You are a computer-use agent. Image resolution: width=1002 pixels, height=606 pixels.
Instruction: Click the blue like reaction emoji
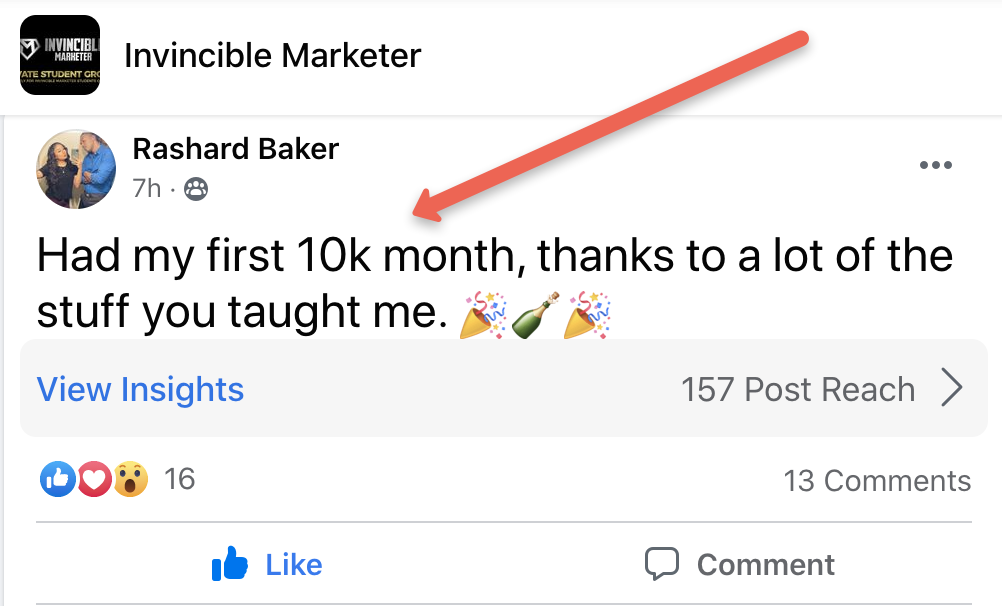pyautogui.click(x=58, y=479)
